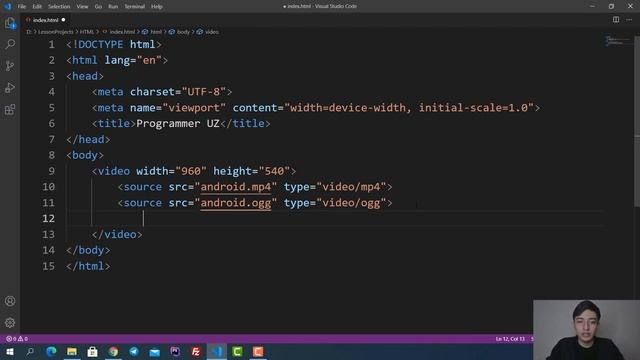Follow the android.mp4 link in code

click(236, 187)
